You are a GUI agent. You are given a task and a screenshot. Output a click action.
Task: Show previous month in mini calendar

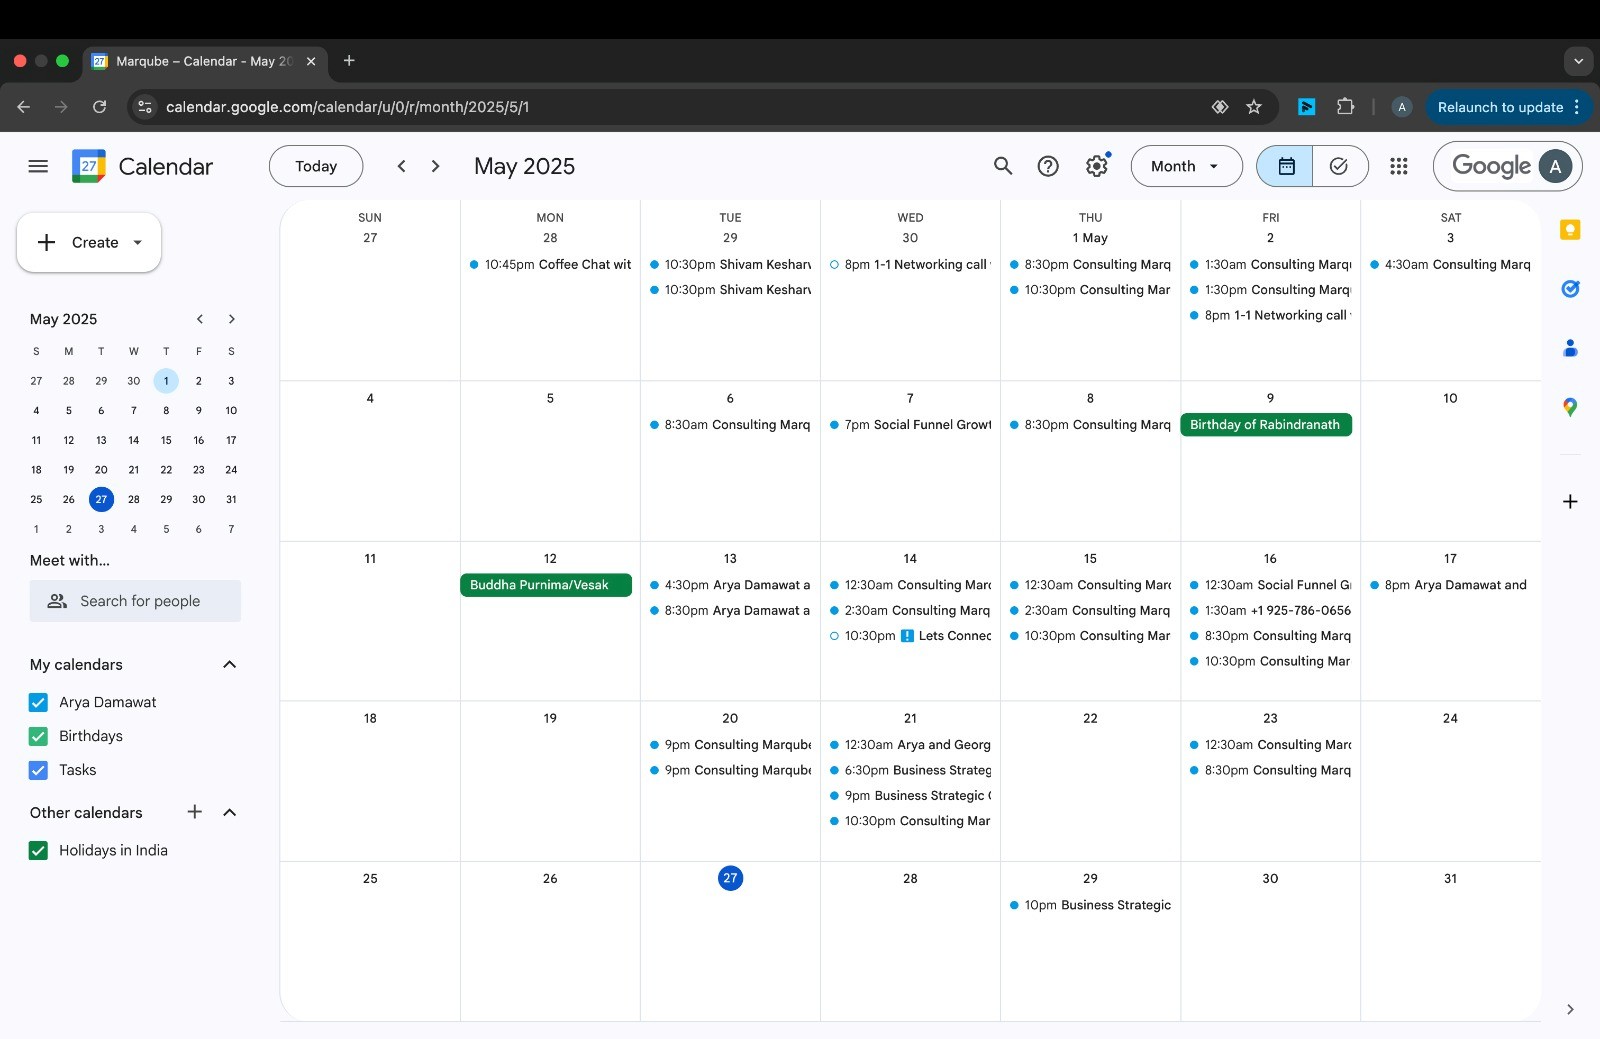point(200,319)
